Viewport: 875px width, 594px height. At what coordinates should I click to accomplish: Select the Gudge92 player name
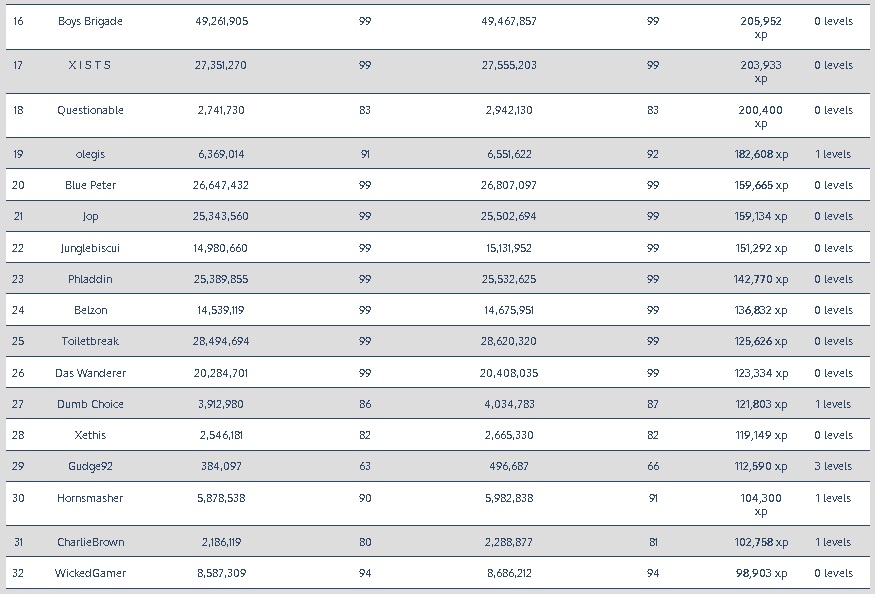point(90,466)
